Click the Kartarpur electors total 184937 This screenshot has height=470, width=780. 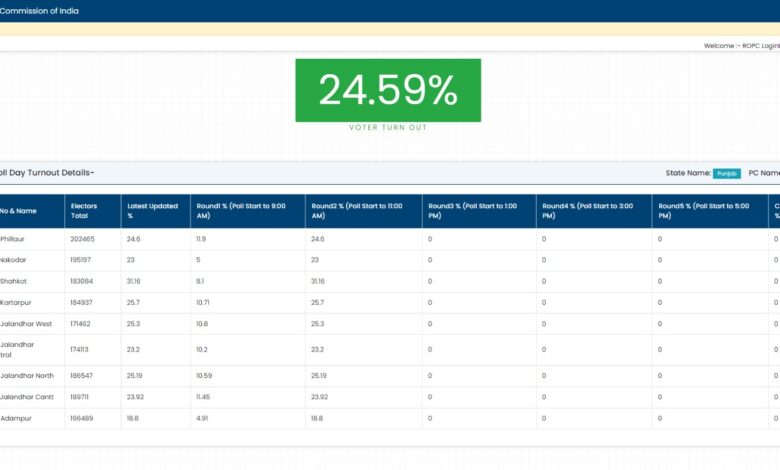83,302
